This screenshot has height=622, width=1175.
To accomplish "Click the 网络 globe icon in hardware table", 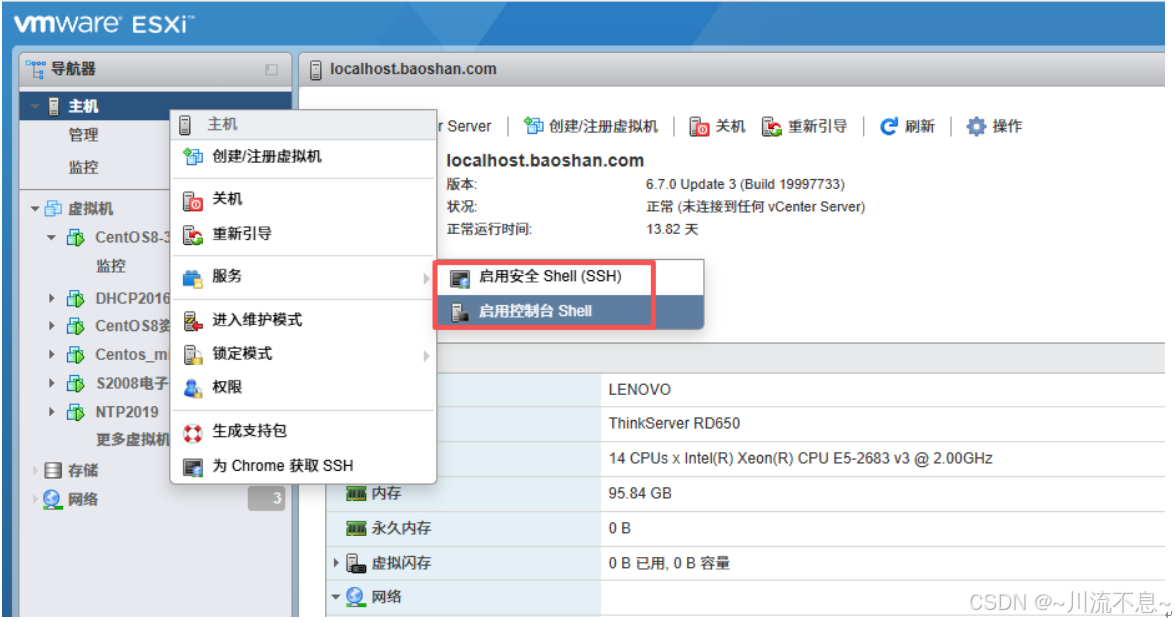I will coord(355,597).
